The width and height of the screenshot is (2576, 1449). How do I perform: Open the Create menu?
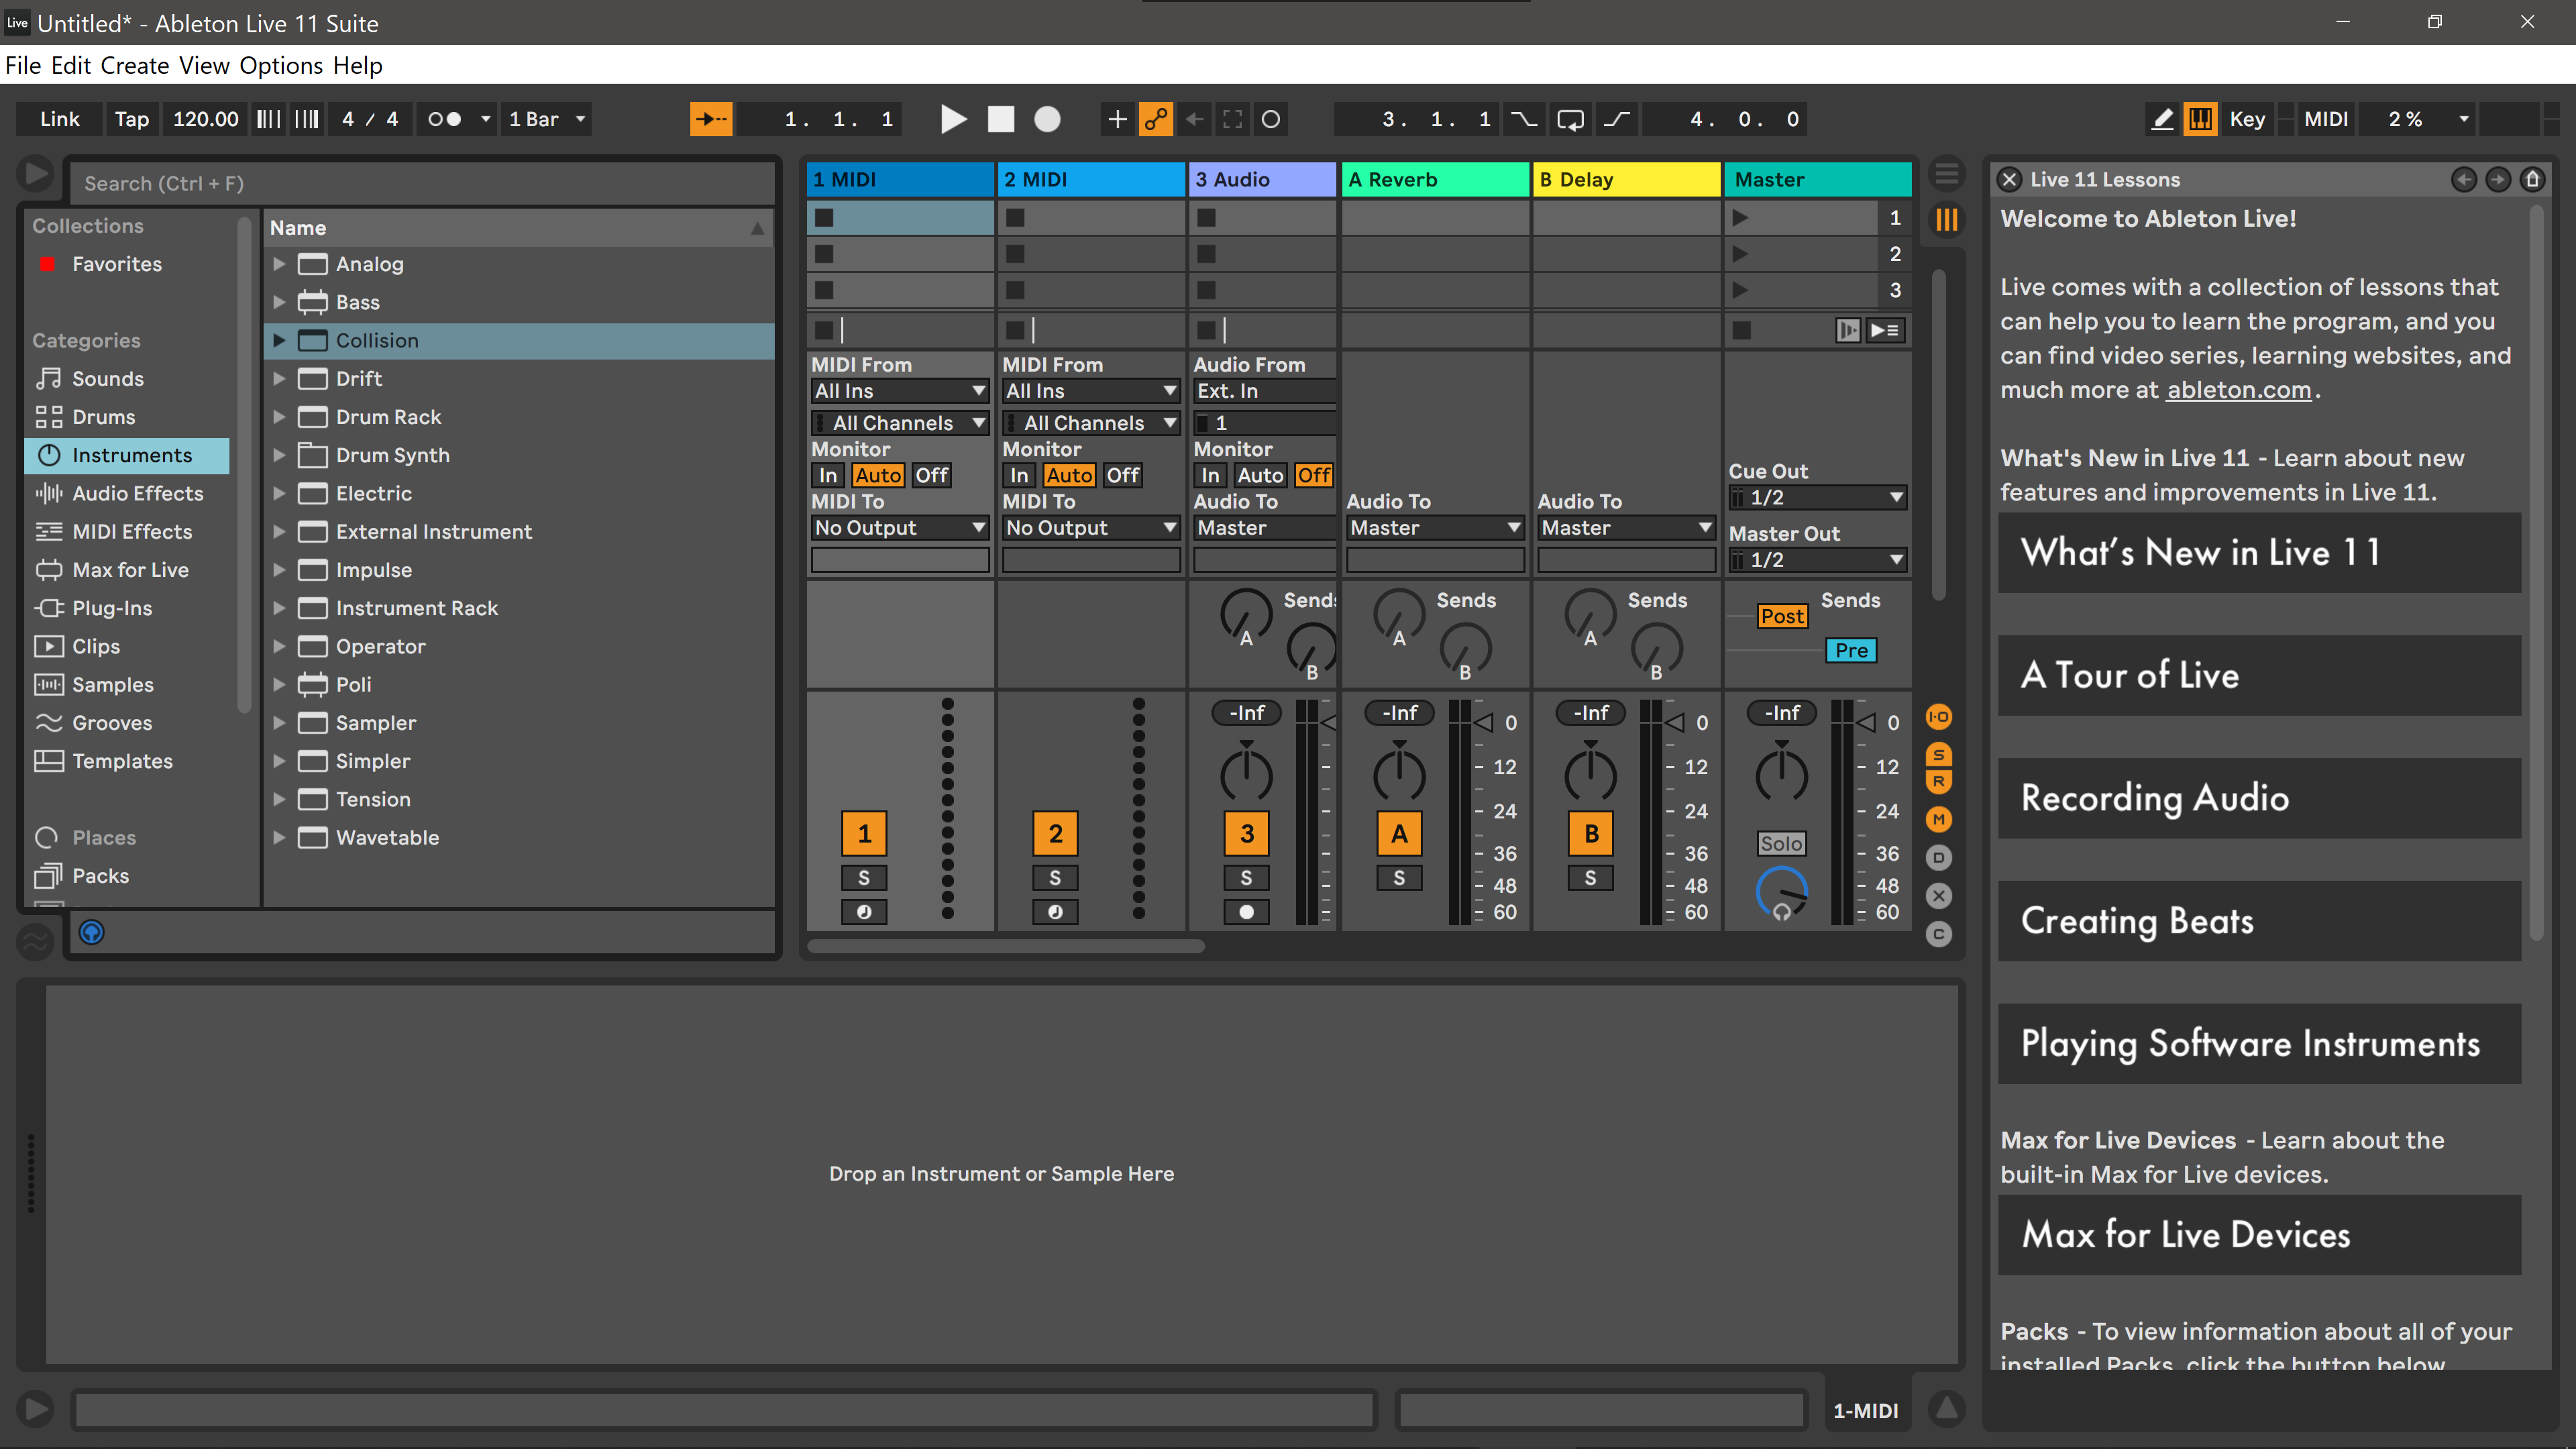click(x=135, y=65)
